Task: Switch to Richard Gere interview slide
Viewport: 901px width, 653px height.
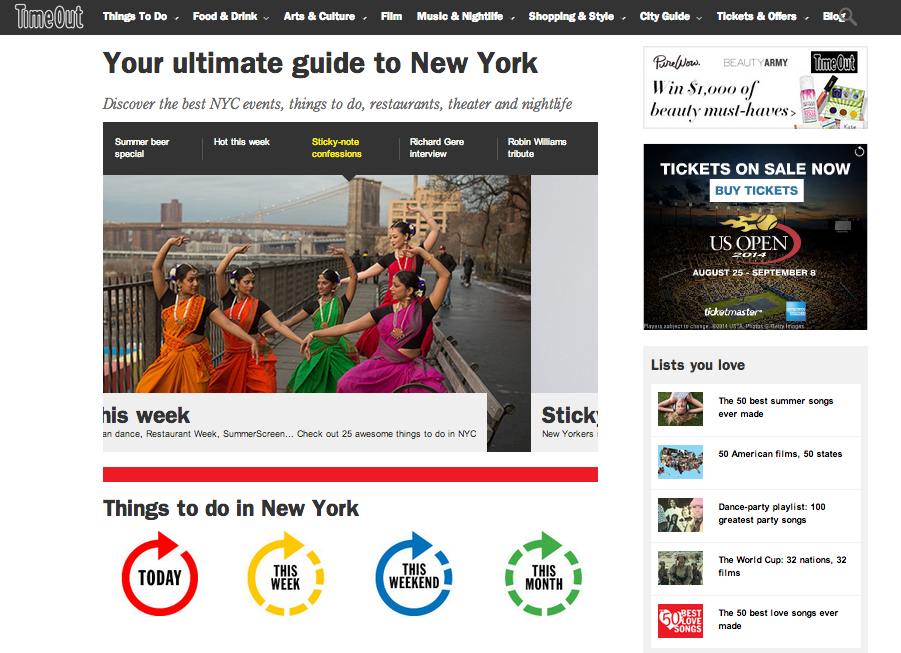Action: tap(437, 148)
